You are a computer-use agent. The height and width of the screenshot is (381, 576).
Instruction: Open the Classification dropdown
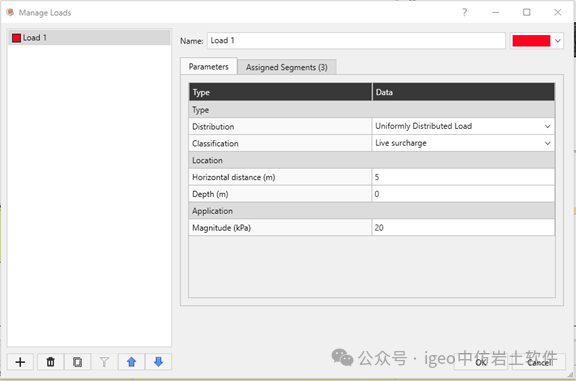463,143
